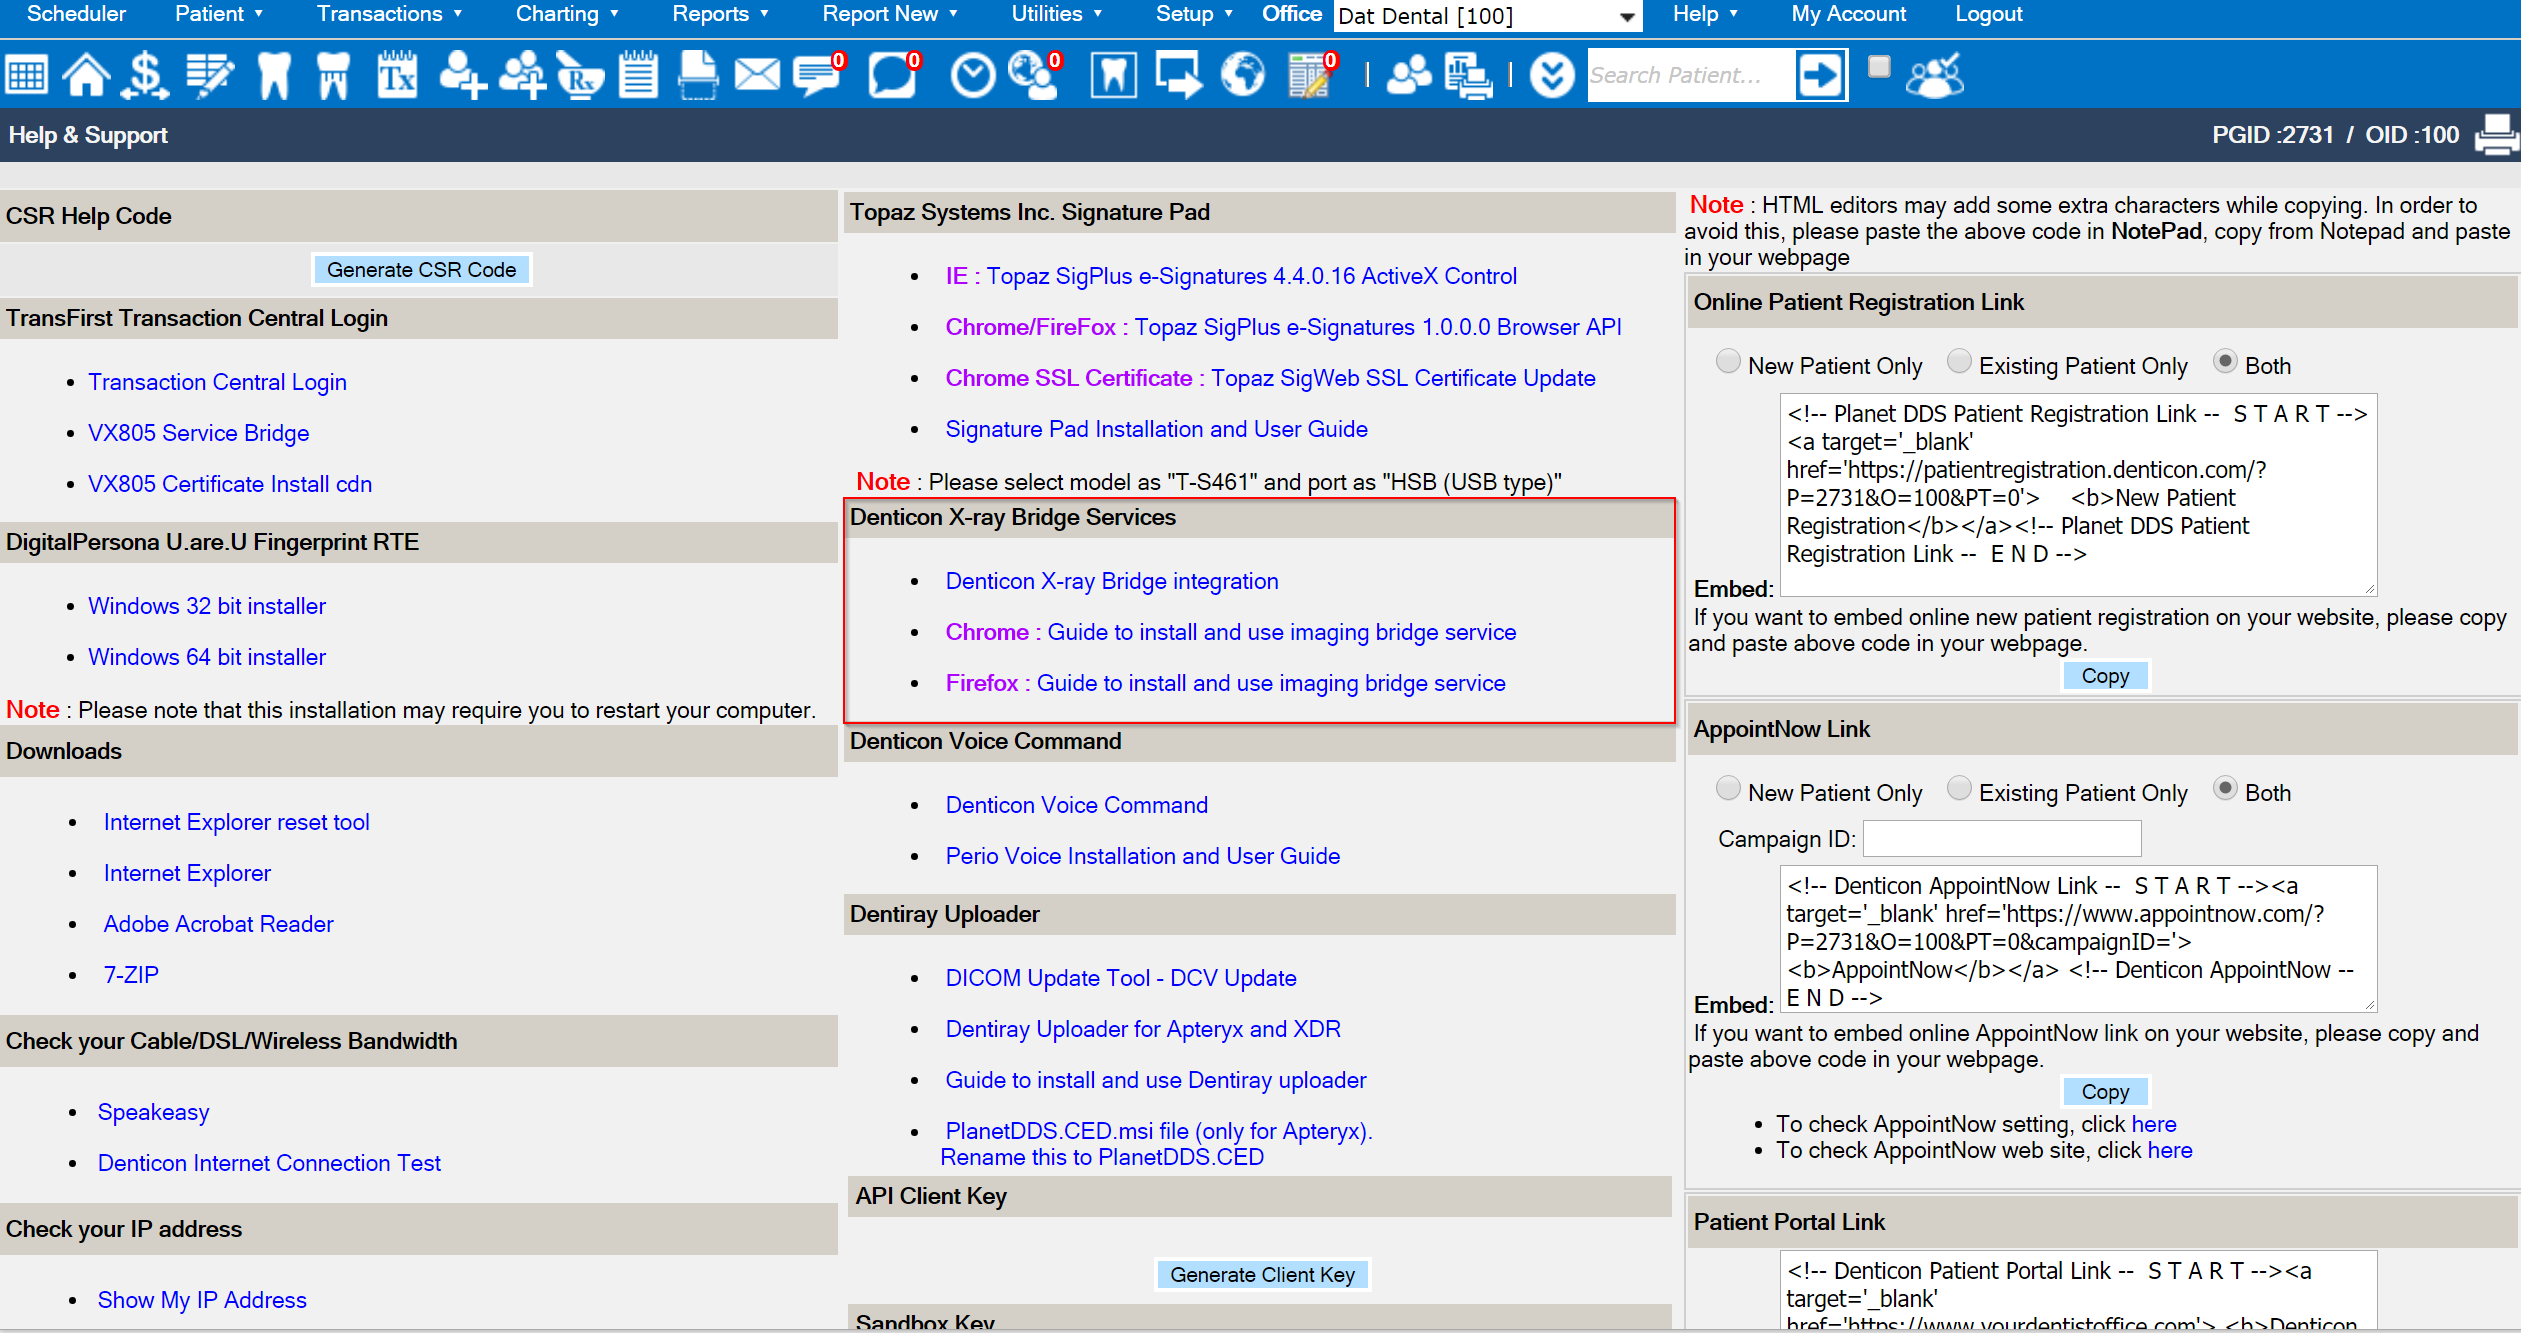This screenshot has height=1333, width=2521.
Task: Click the add new patient icon
Action: pos(461,76)
